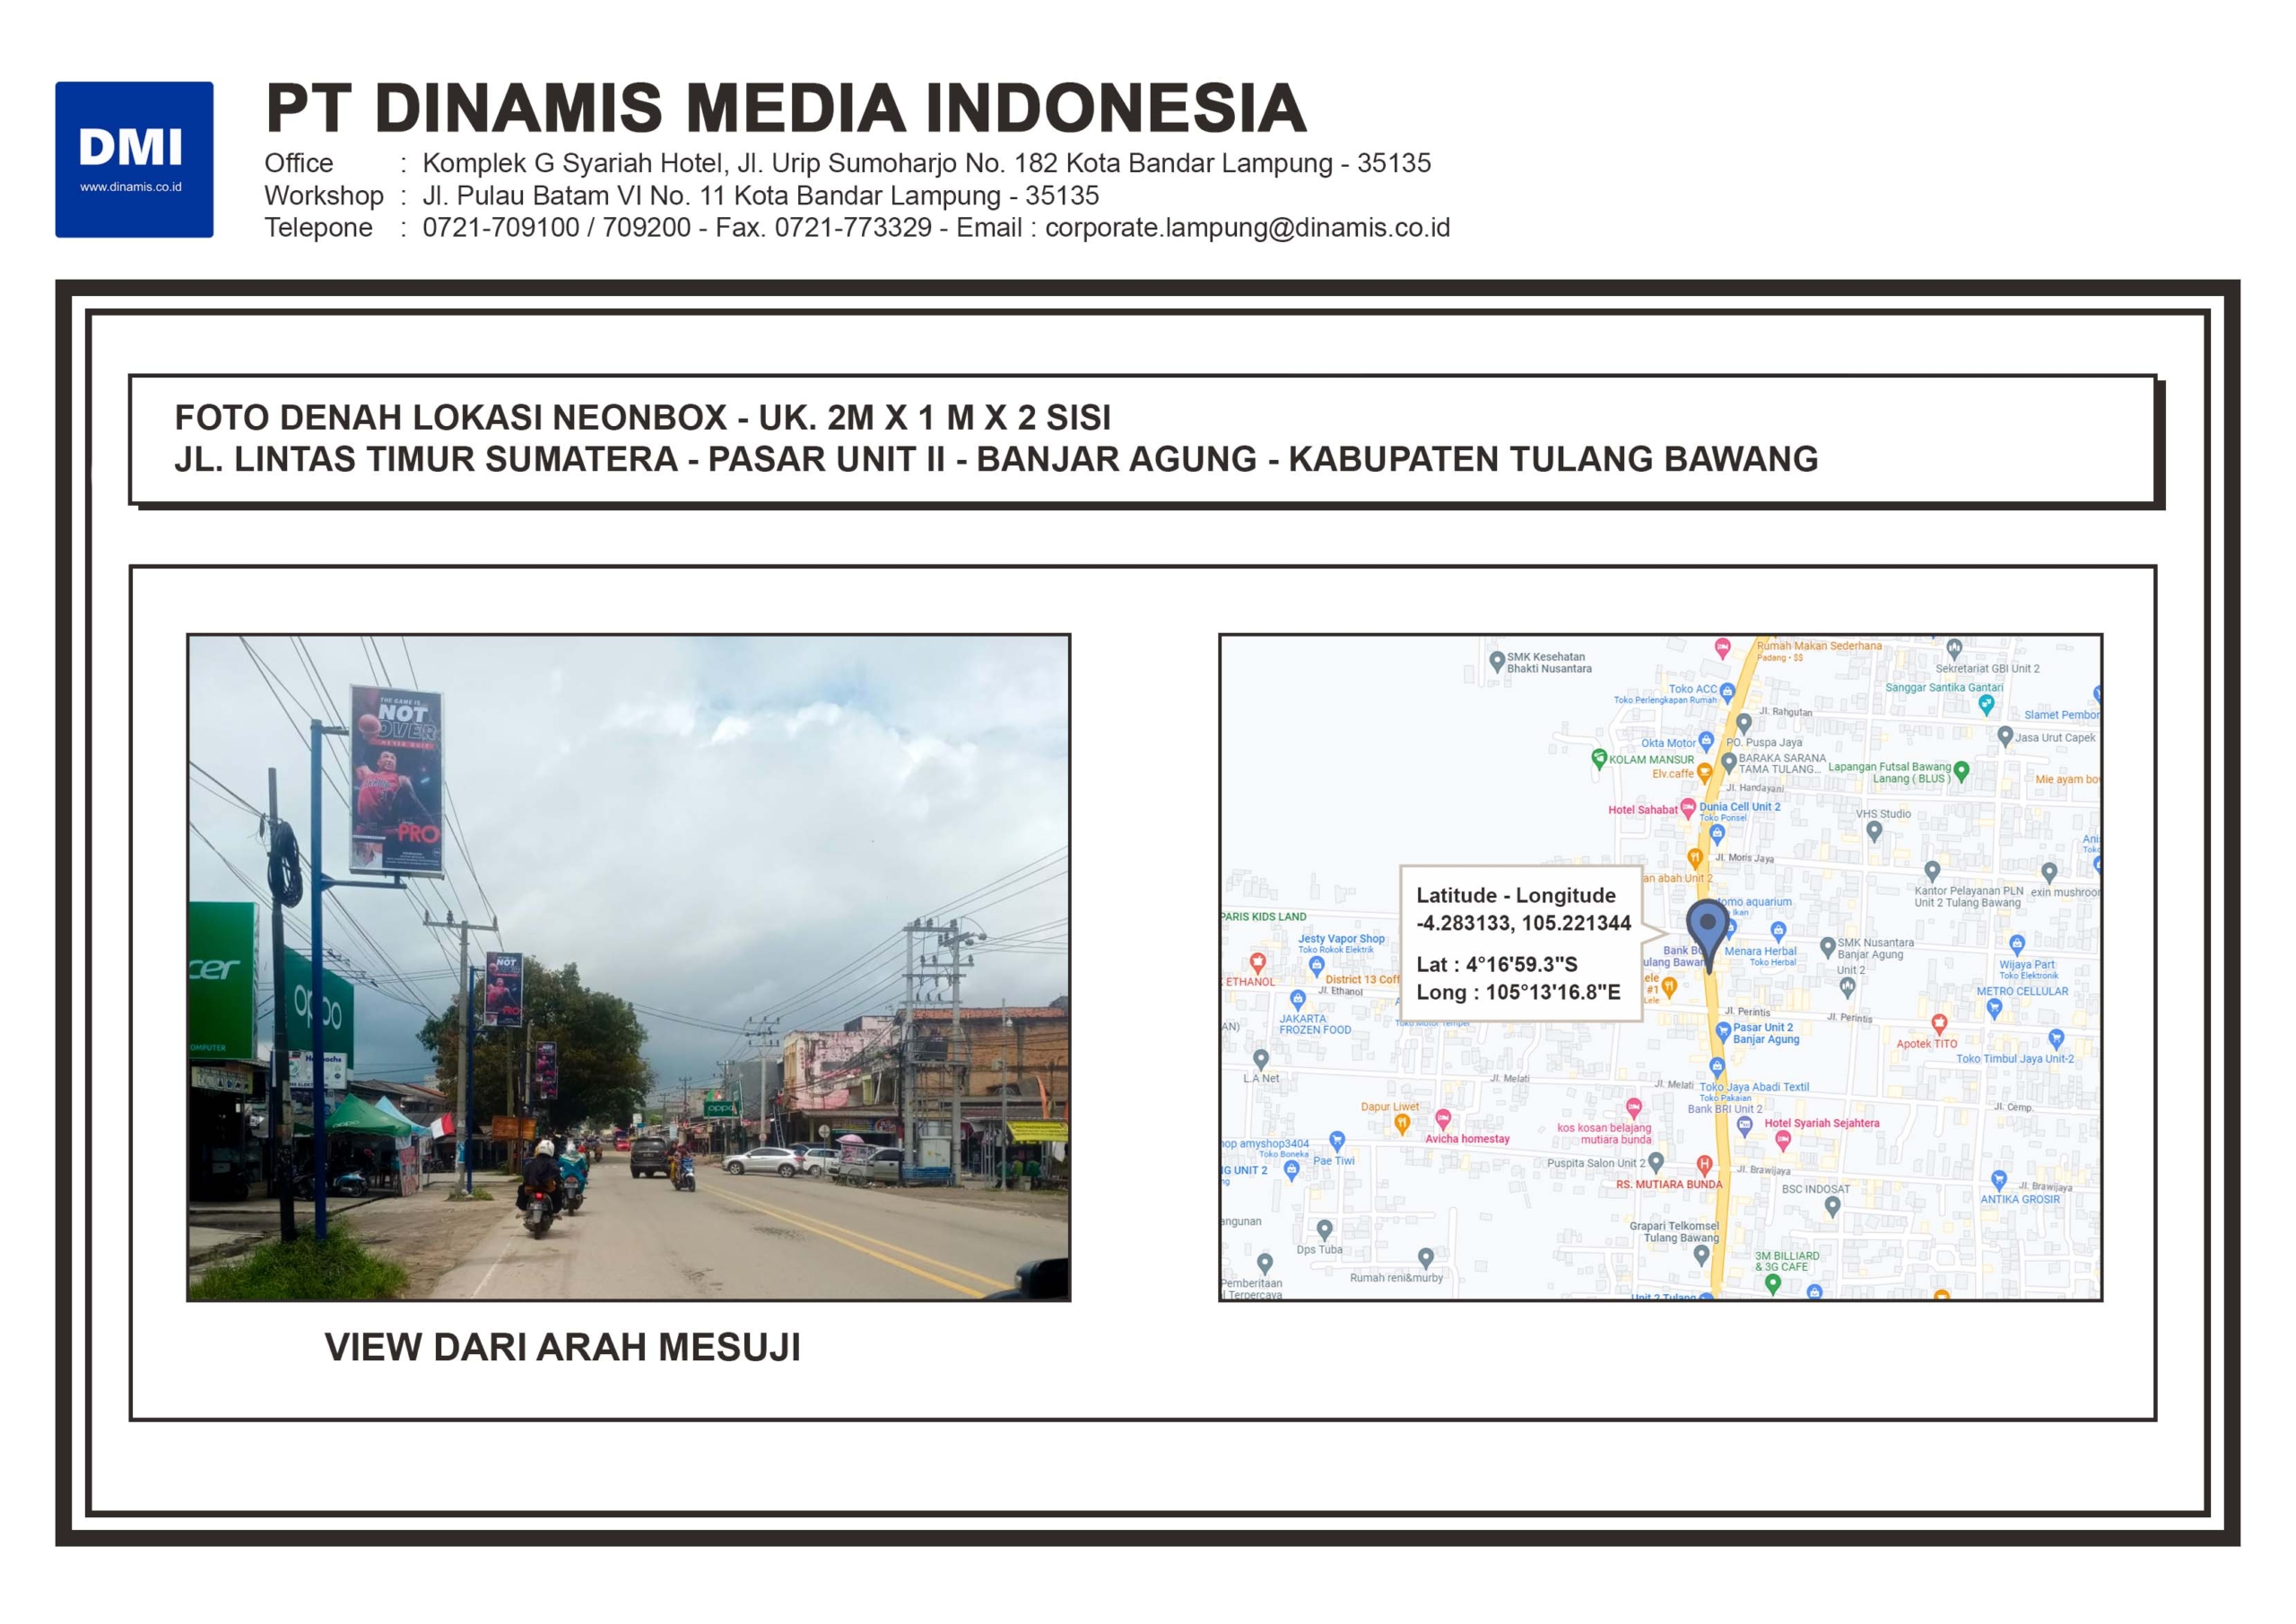This screenshot has width=2296, height=1624.
Task: Click the 'Jl. Moris Jaya' street label
Action: [x=1744, y=858]
